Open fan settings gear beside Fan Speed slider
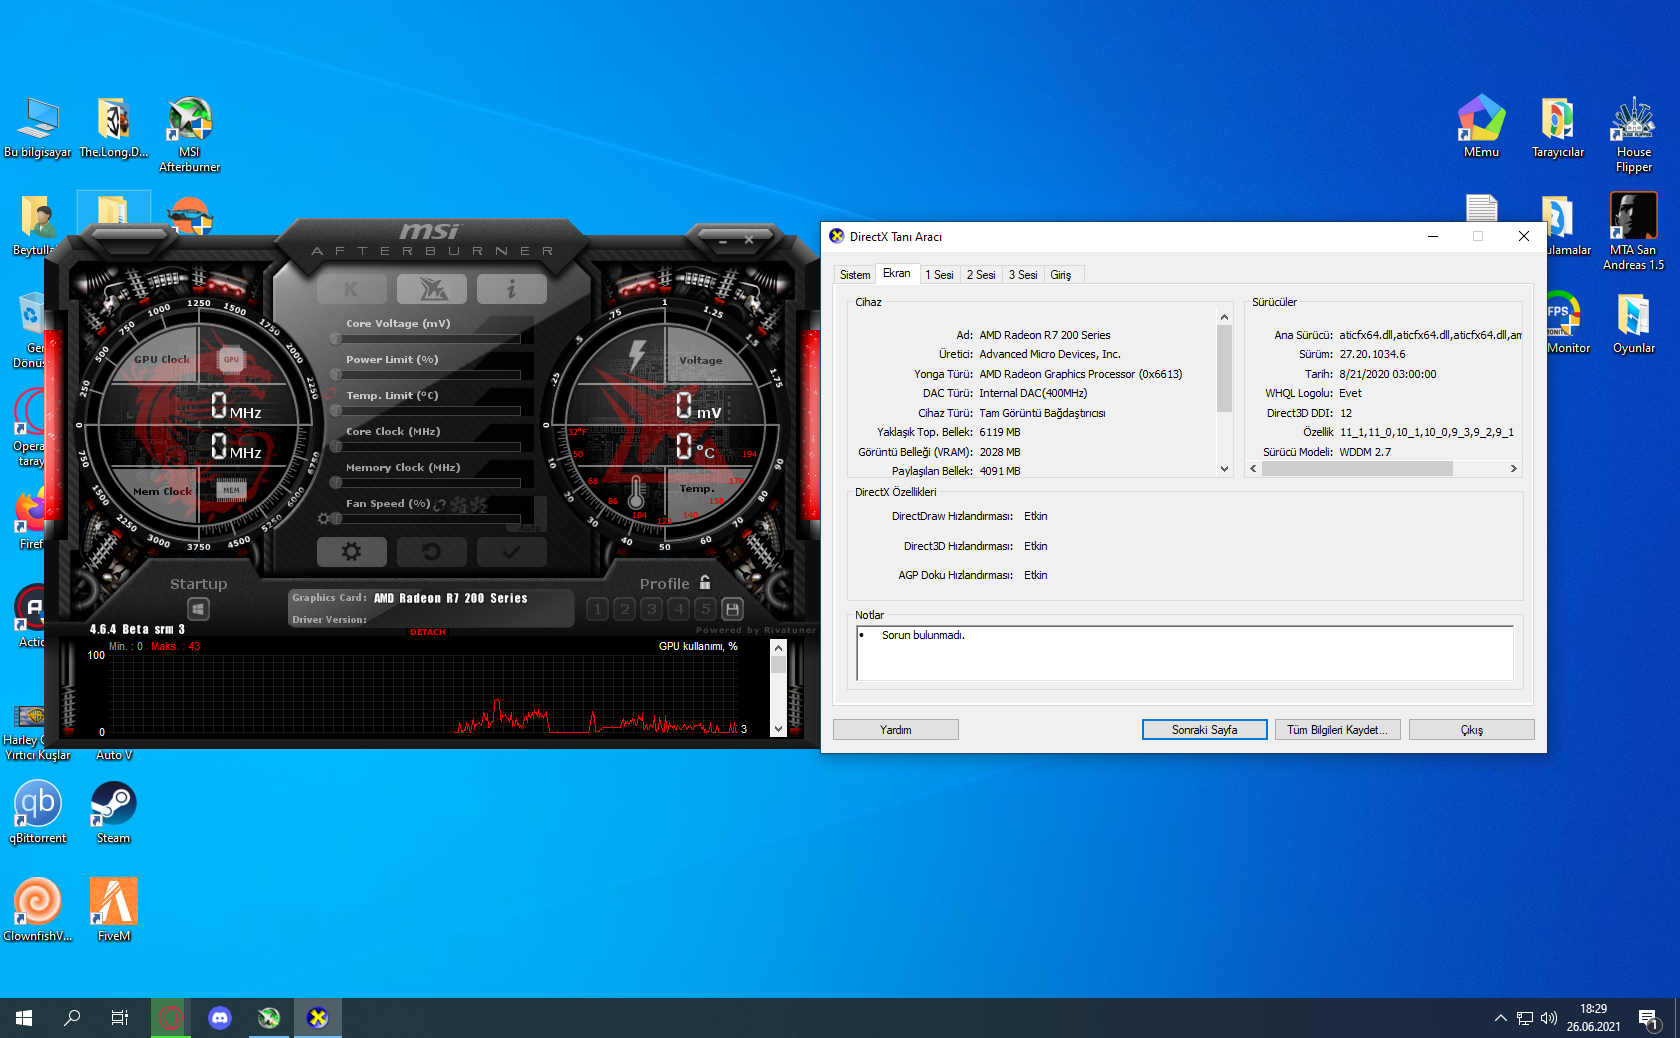Image resolution: width=1680 pixels, height=1038 pixels. 323,519
